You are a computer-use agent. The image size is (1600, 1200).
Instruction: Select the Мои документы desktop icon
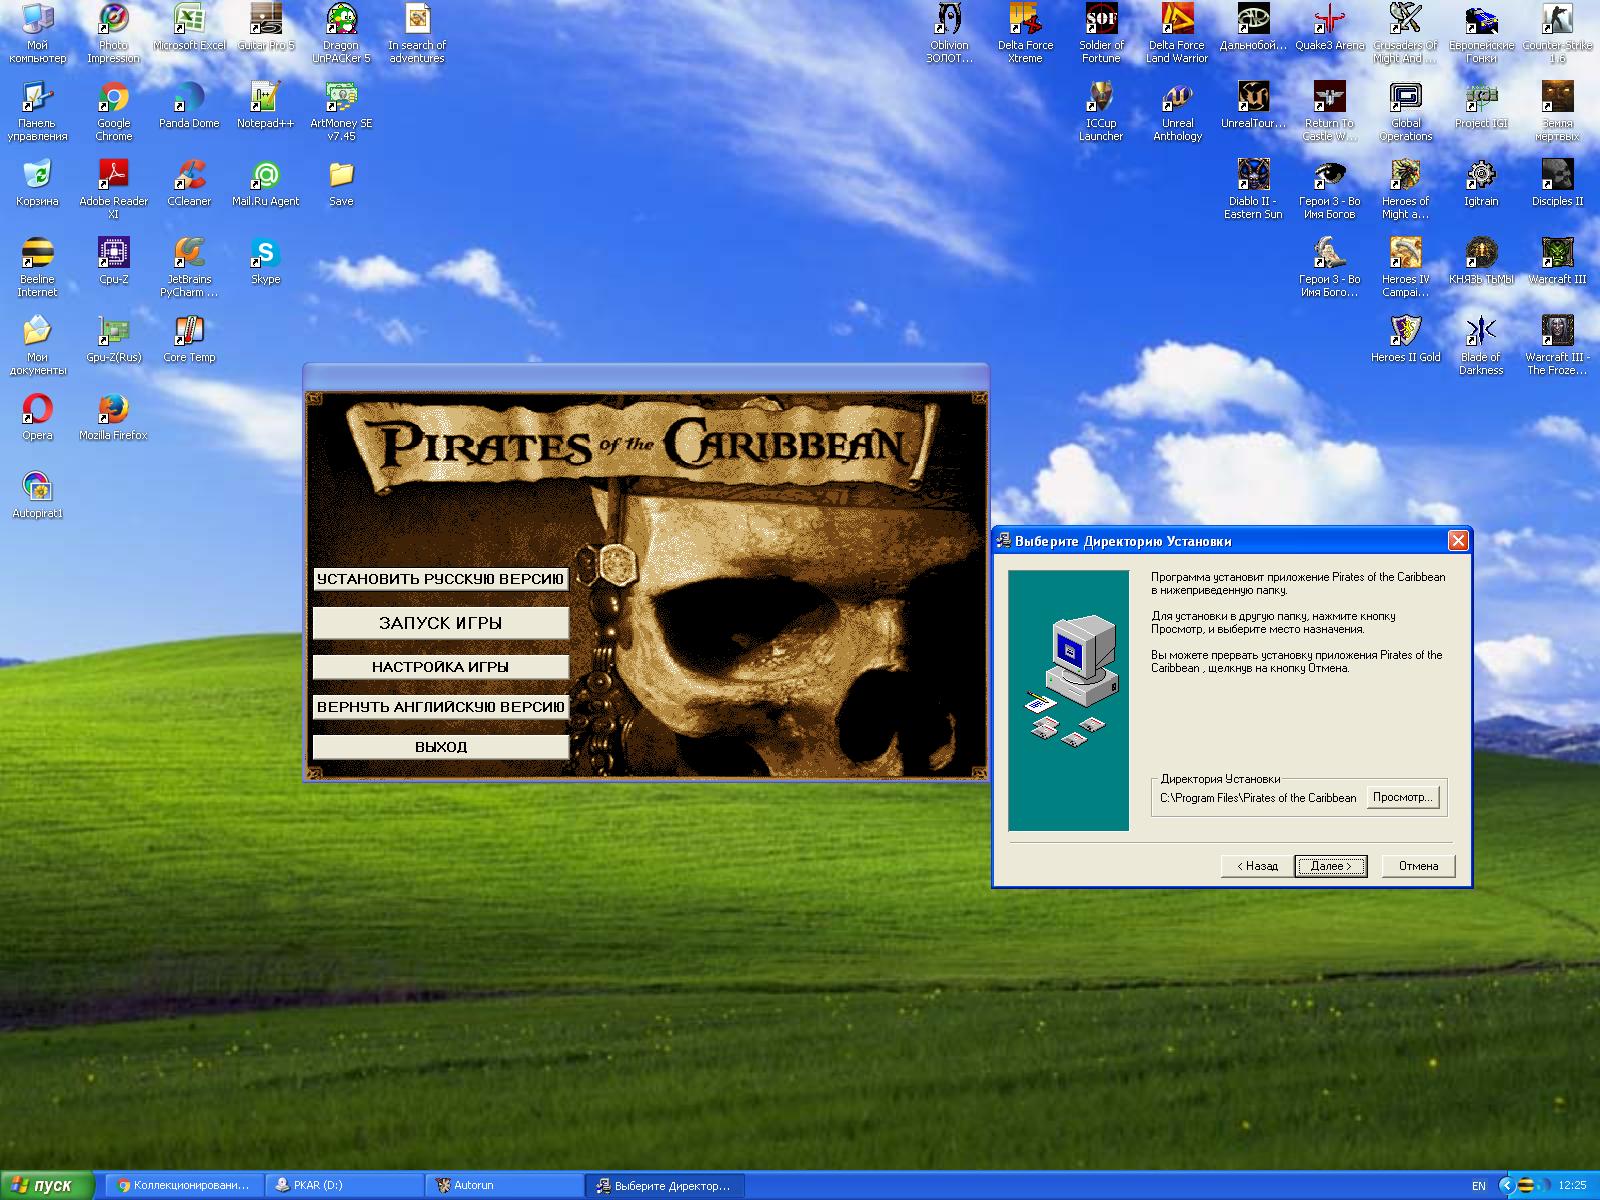click(37, 345)
